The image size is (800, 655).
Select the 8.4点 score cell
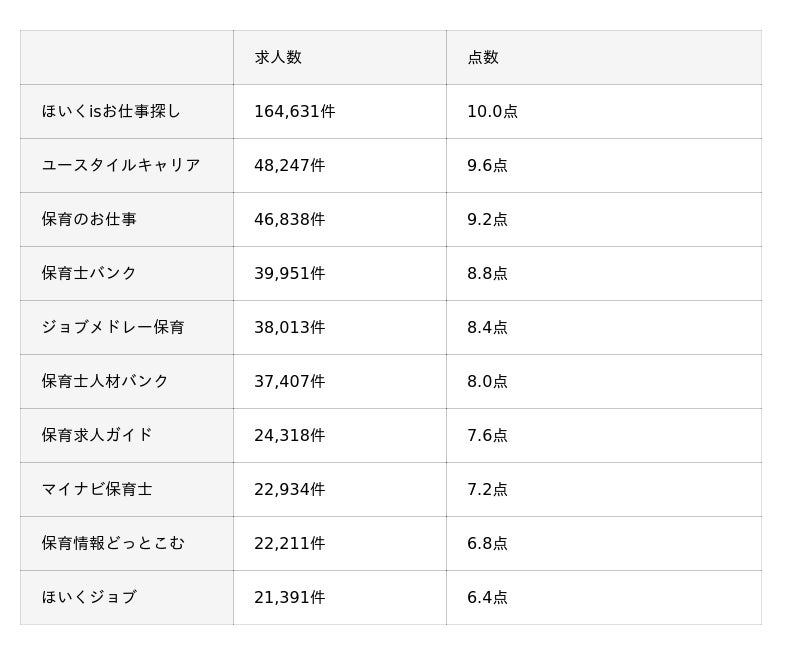(x=487, y=328)
